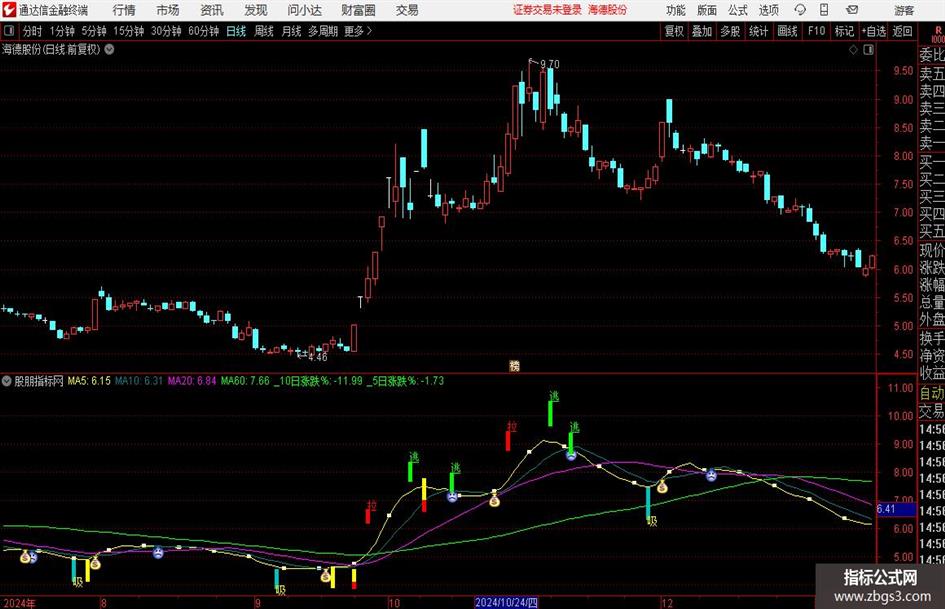Open the 财富圈 menu
945x609 pixels.
(358, 10)
